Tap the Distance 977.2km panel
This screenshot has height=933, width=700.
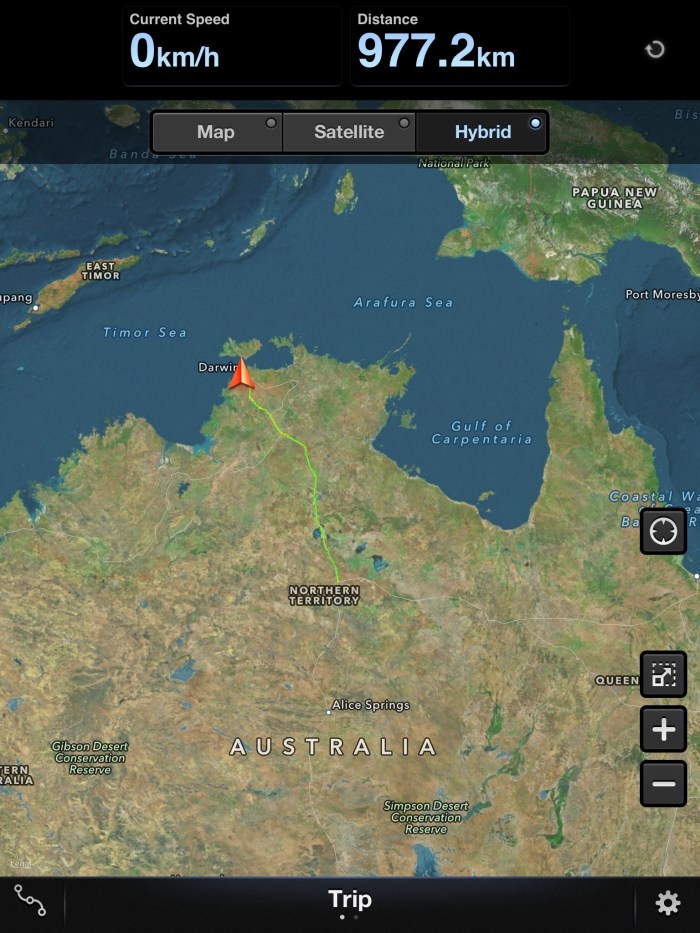pyautogui.click(x=459, y=46)
